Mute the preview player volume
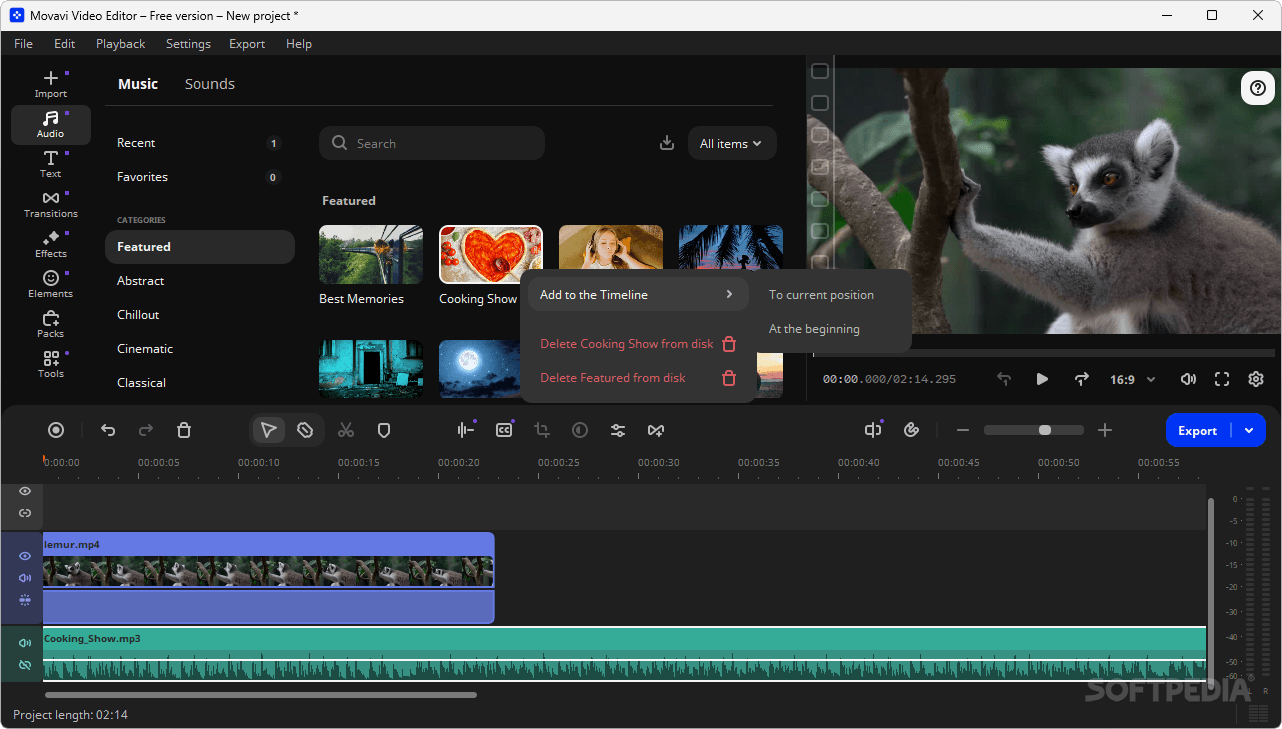The width and height of the screenshot is (1282, 729). 1188,379
